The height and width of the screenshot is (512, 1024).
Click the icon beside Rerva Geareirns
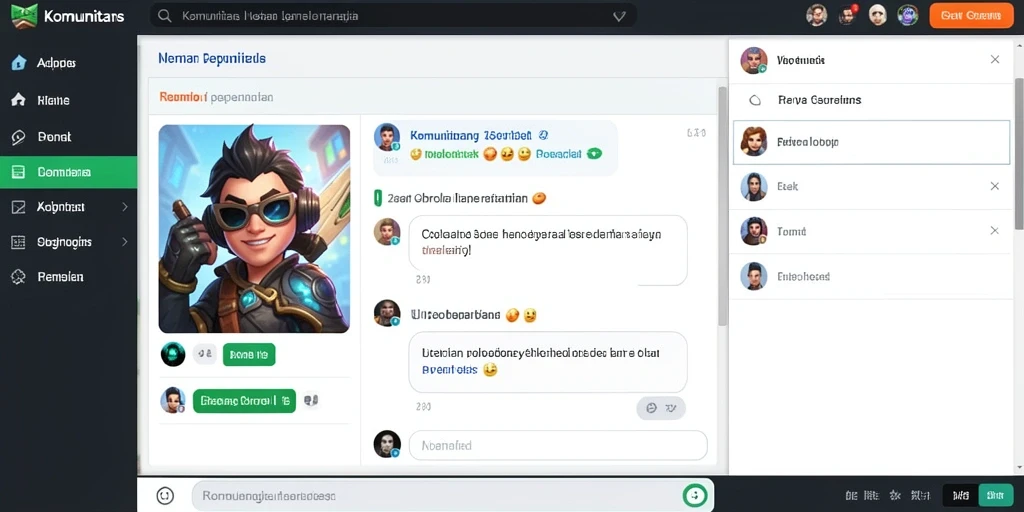coord(755,100)
